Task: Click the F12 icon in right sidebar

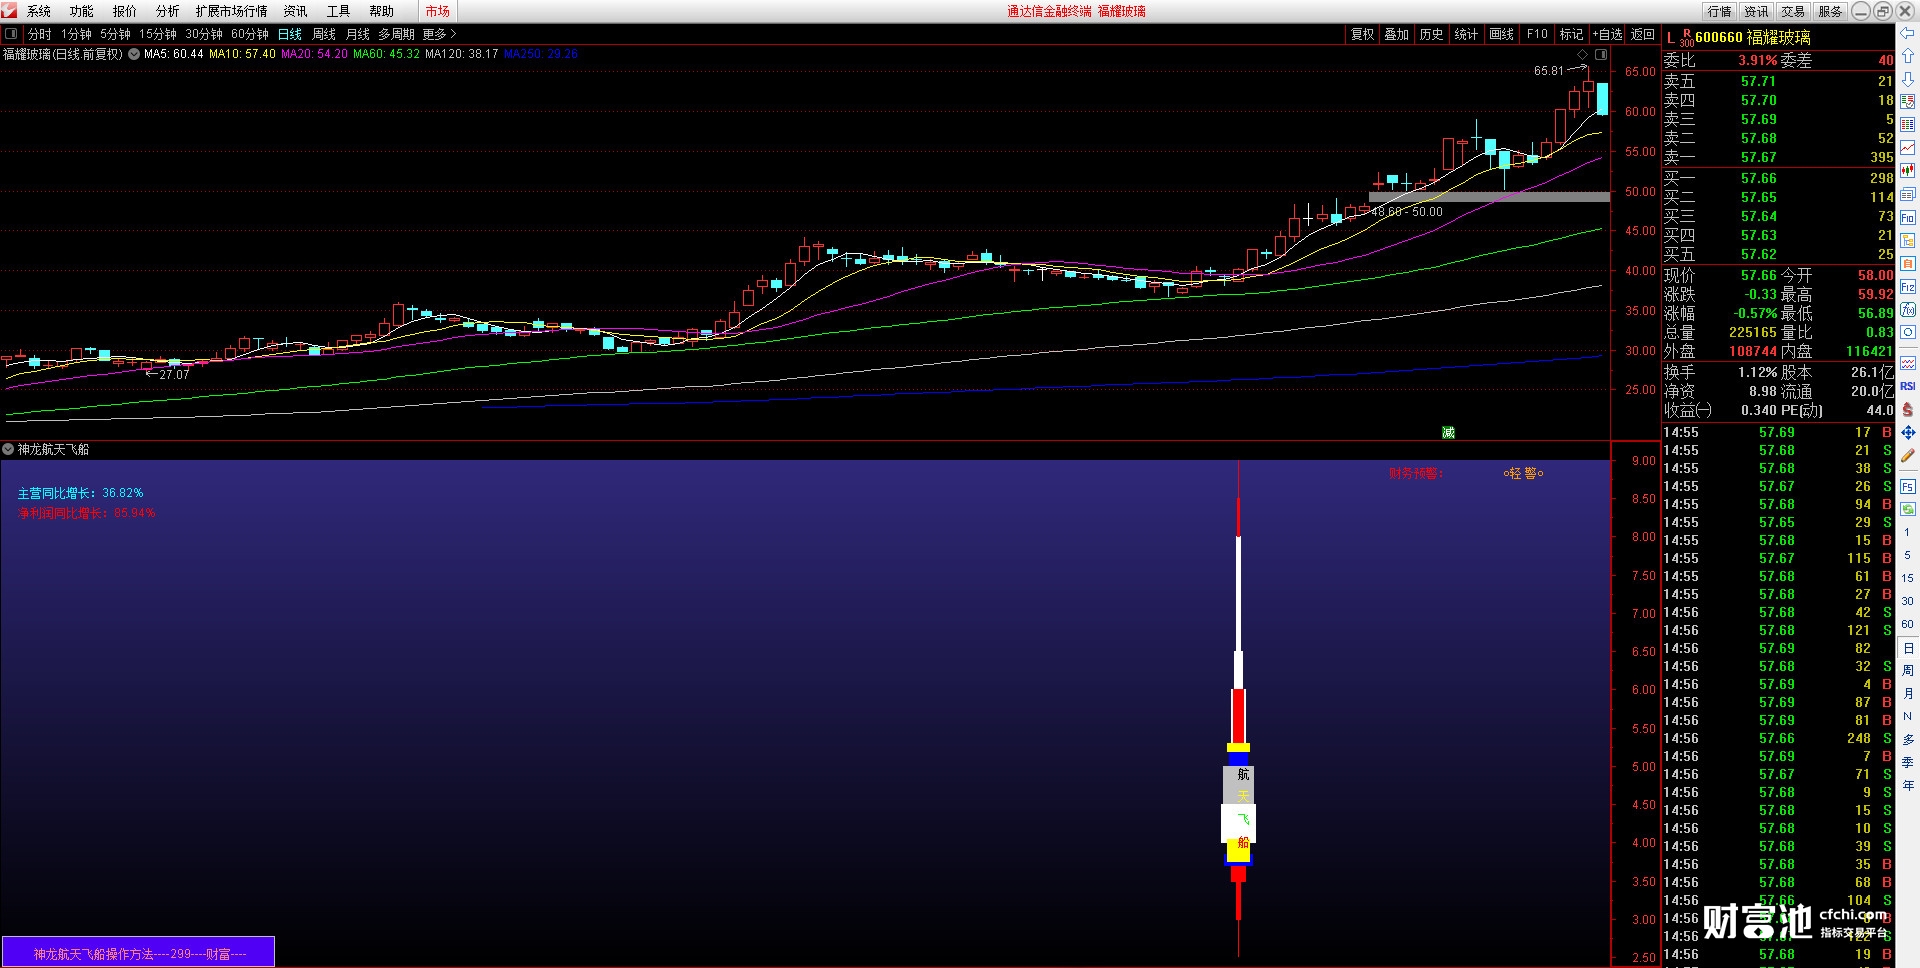Action: click(1908, 286)
